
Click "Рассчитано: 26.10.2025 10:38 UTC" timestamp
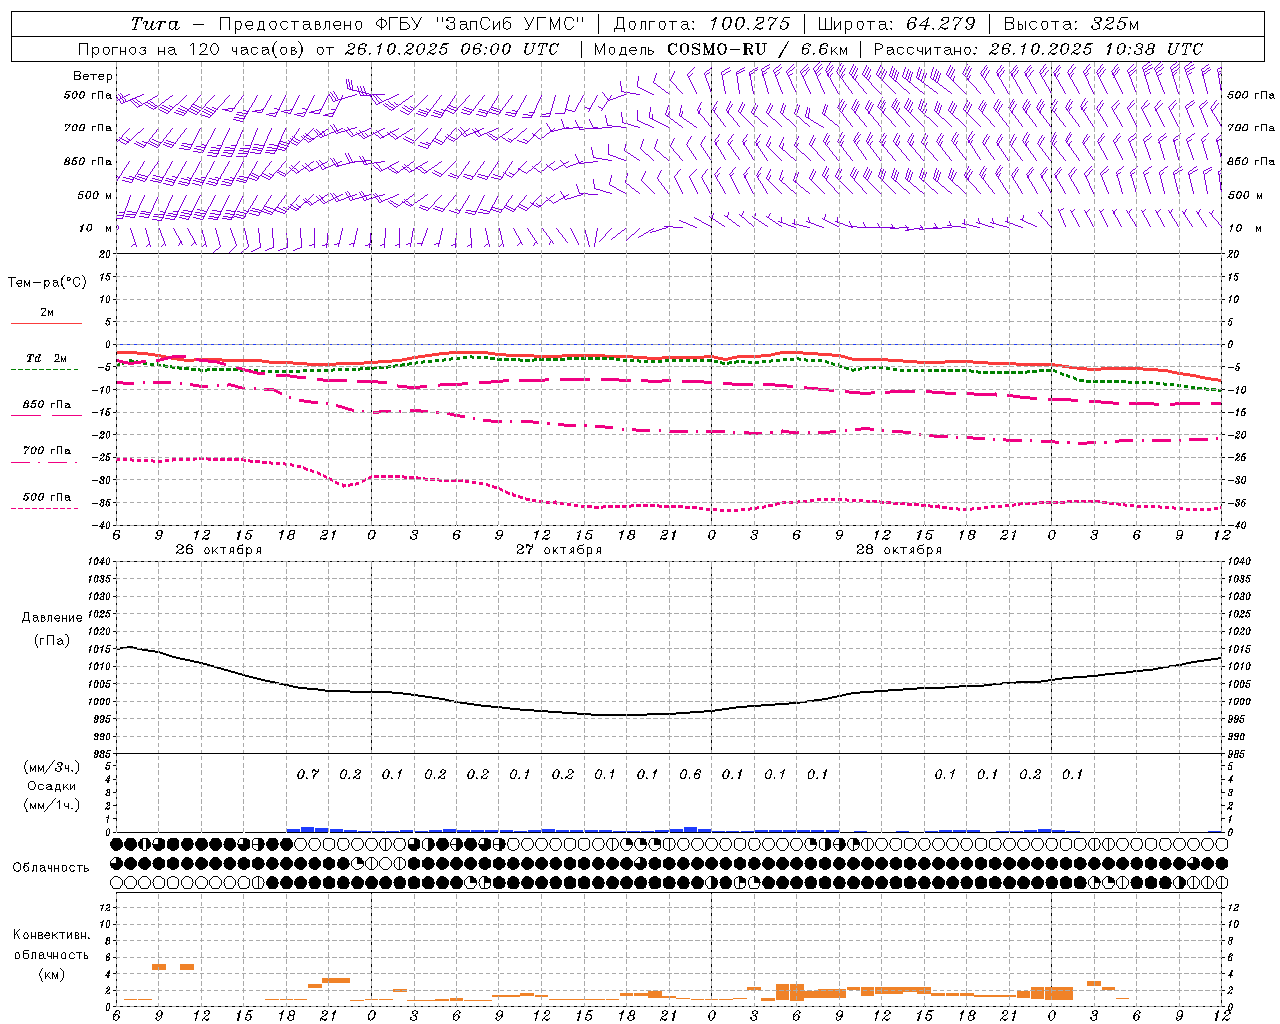coord(1038,49)
